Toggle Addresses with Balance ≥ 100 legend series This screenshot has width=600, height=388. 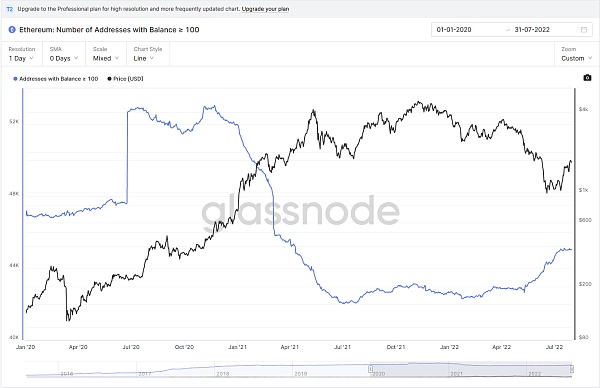[55, 79]
